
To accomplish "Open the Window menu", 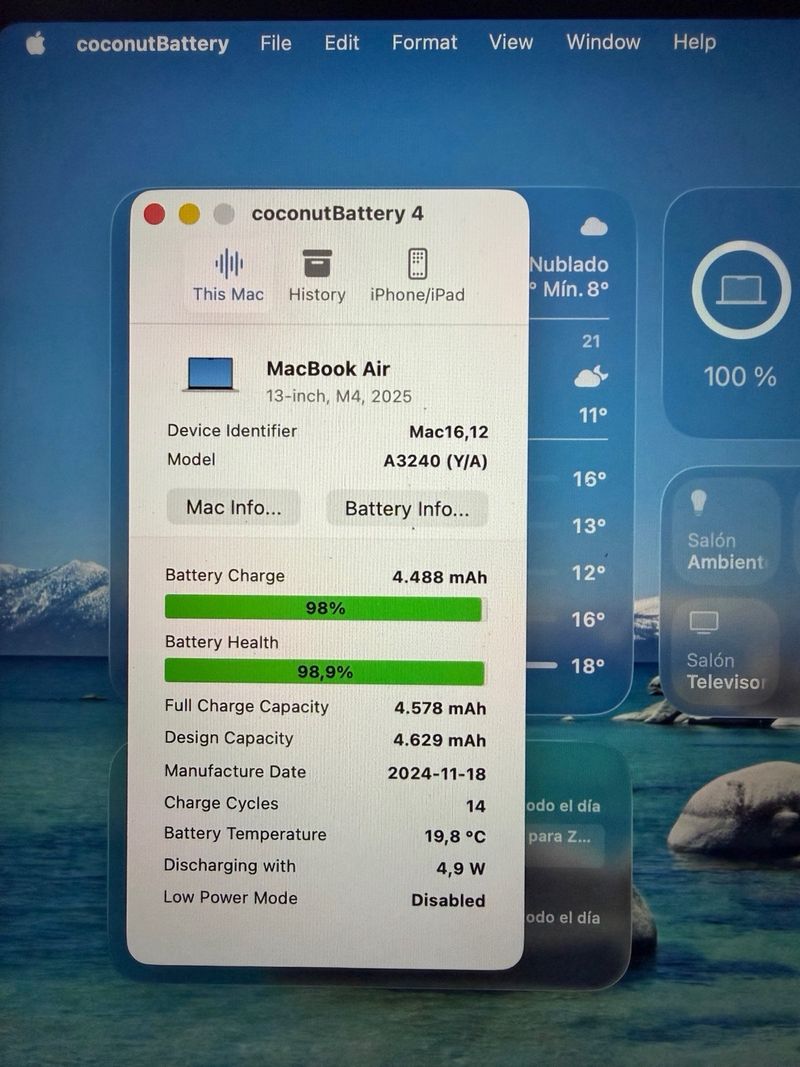I will point(603,42).
